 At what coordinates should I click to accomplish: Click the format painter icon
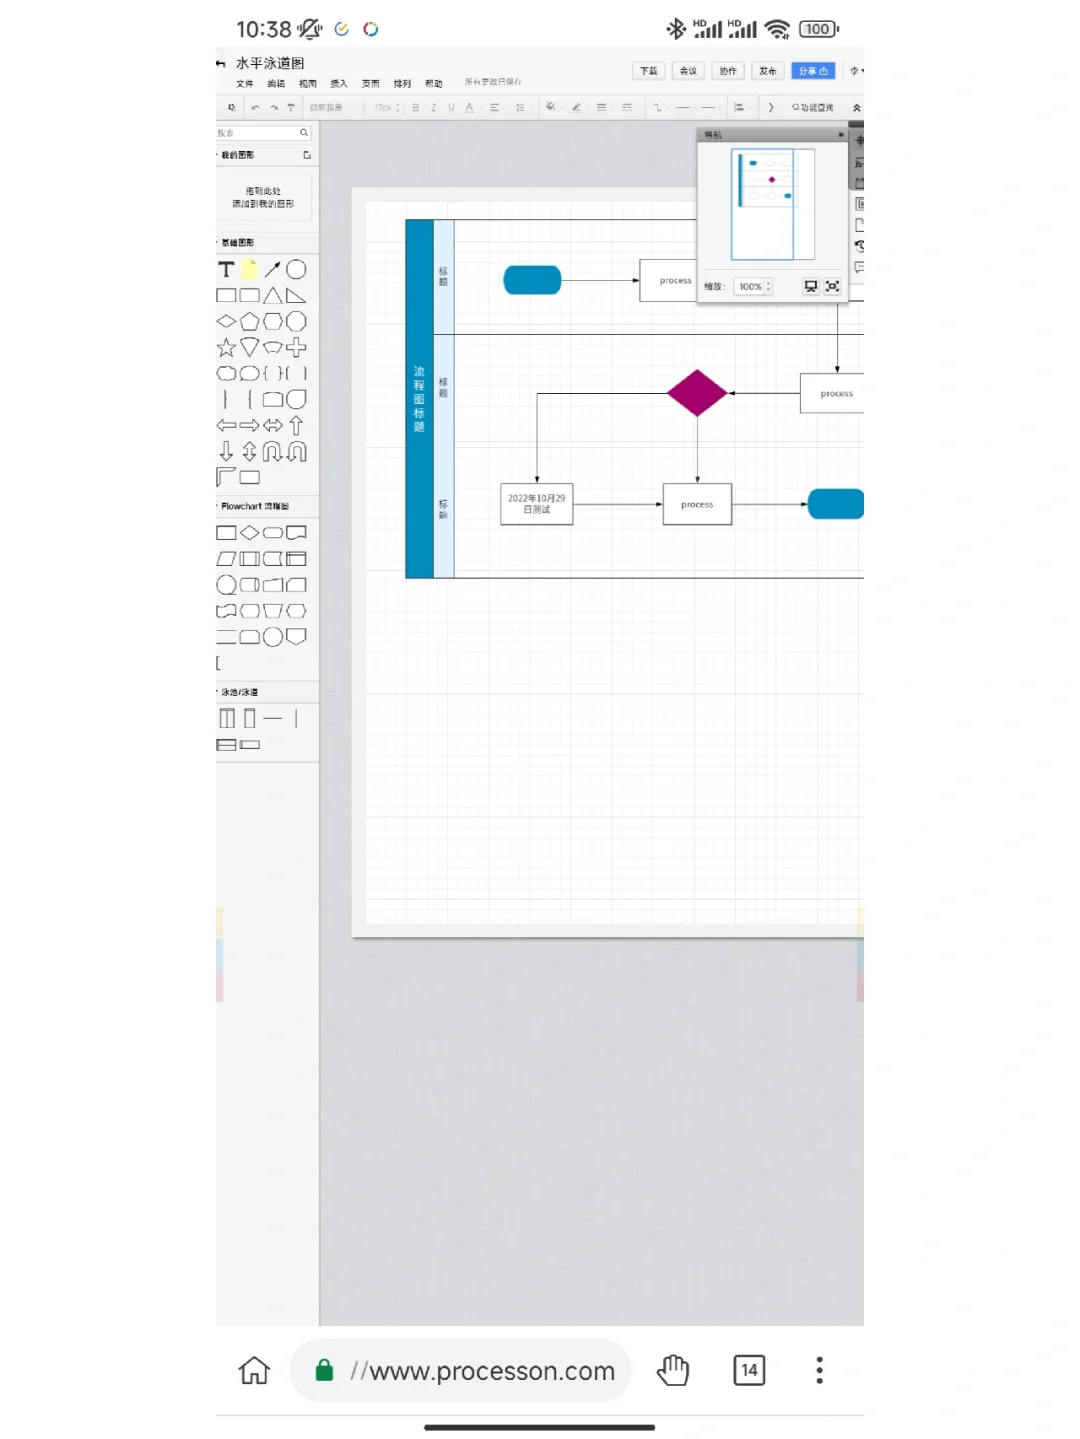point(291,107)
